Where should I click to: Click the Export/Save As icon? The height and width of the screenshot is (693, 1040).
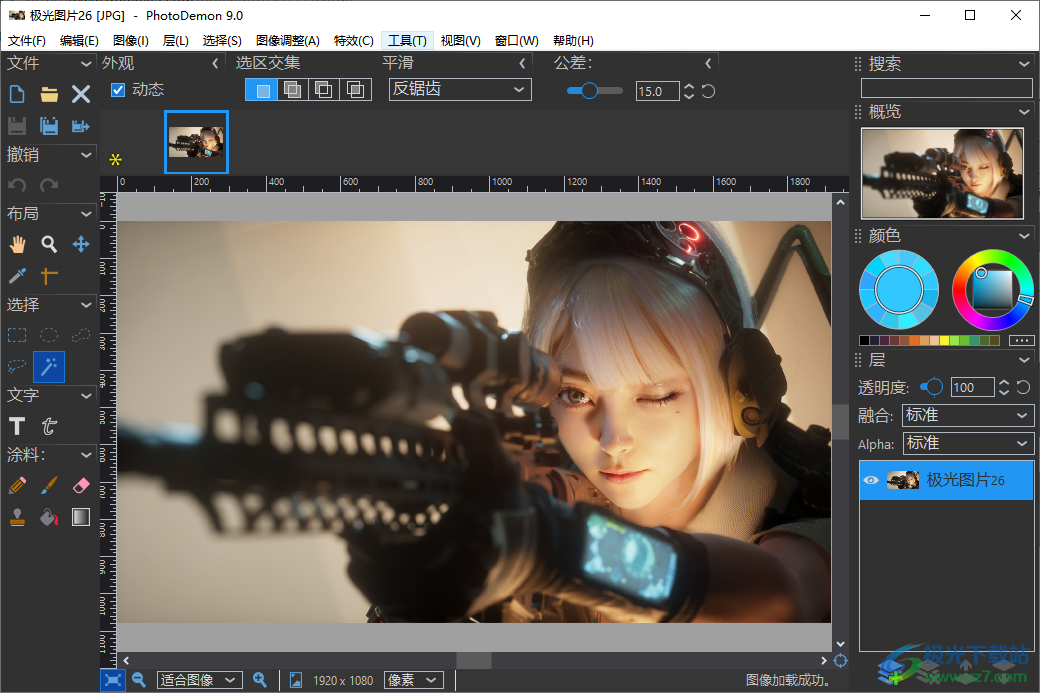(x=81, y=126)
